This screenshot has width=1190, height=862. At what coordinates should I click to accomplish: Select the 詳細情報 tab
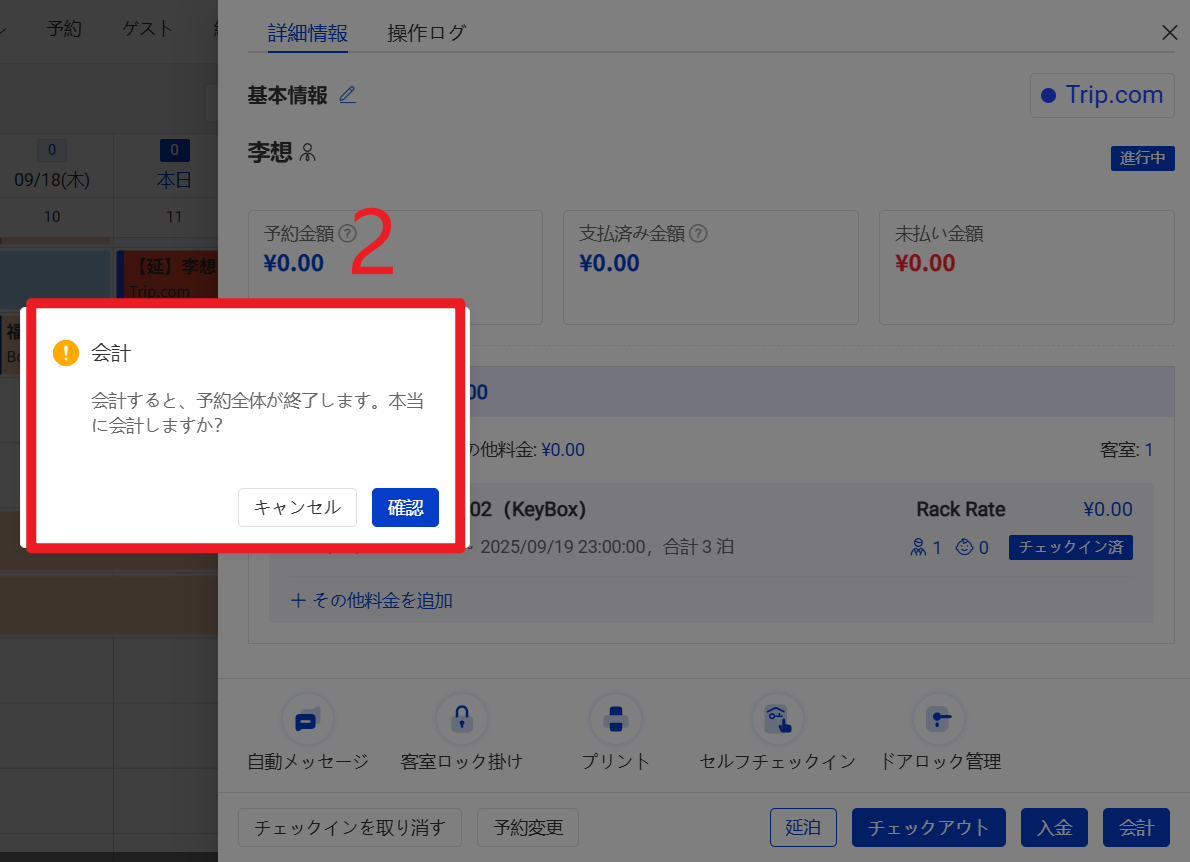(308, 33)
